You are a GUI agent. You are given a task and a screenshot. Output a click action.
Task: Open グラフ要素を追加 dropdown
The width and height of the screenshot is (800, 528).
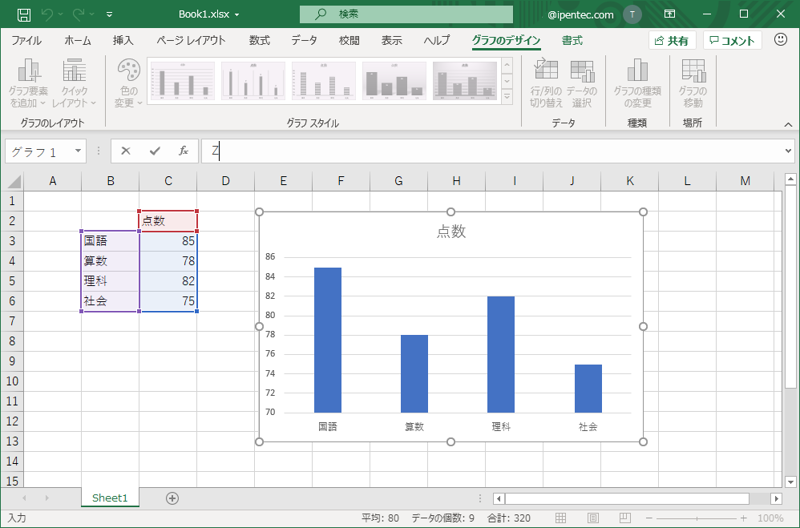(28, 83)
